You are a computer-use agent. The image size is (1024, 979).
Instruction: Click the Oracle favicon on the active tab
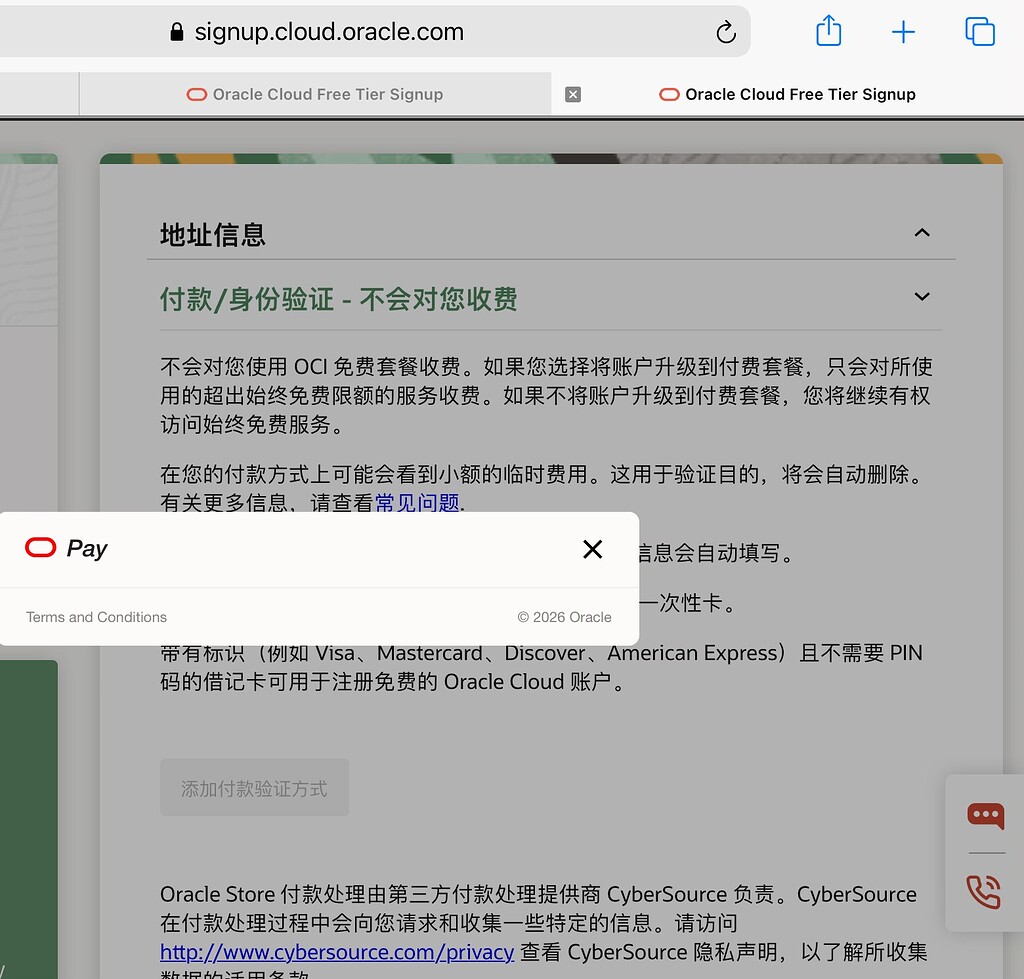click(669, 95)
